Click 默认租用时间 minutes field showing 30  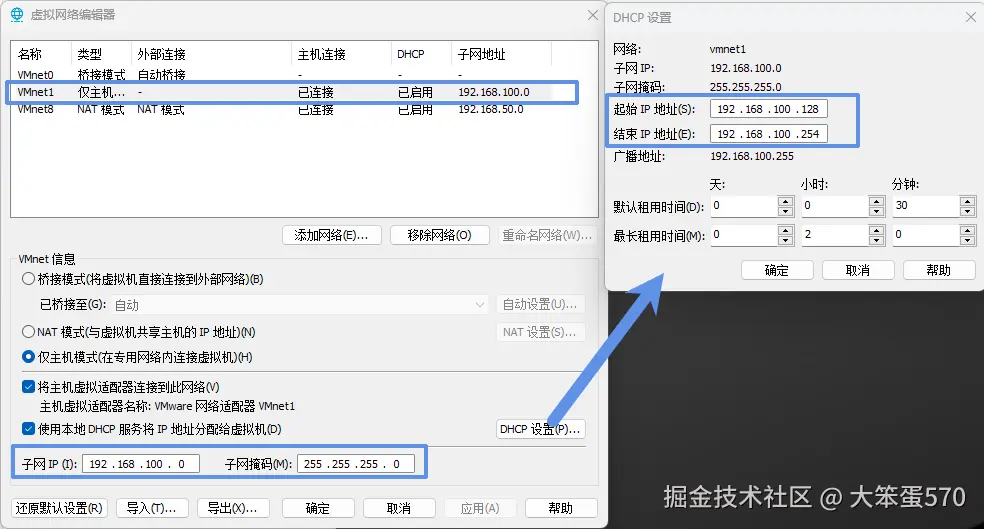(926, 206)
